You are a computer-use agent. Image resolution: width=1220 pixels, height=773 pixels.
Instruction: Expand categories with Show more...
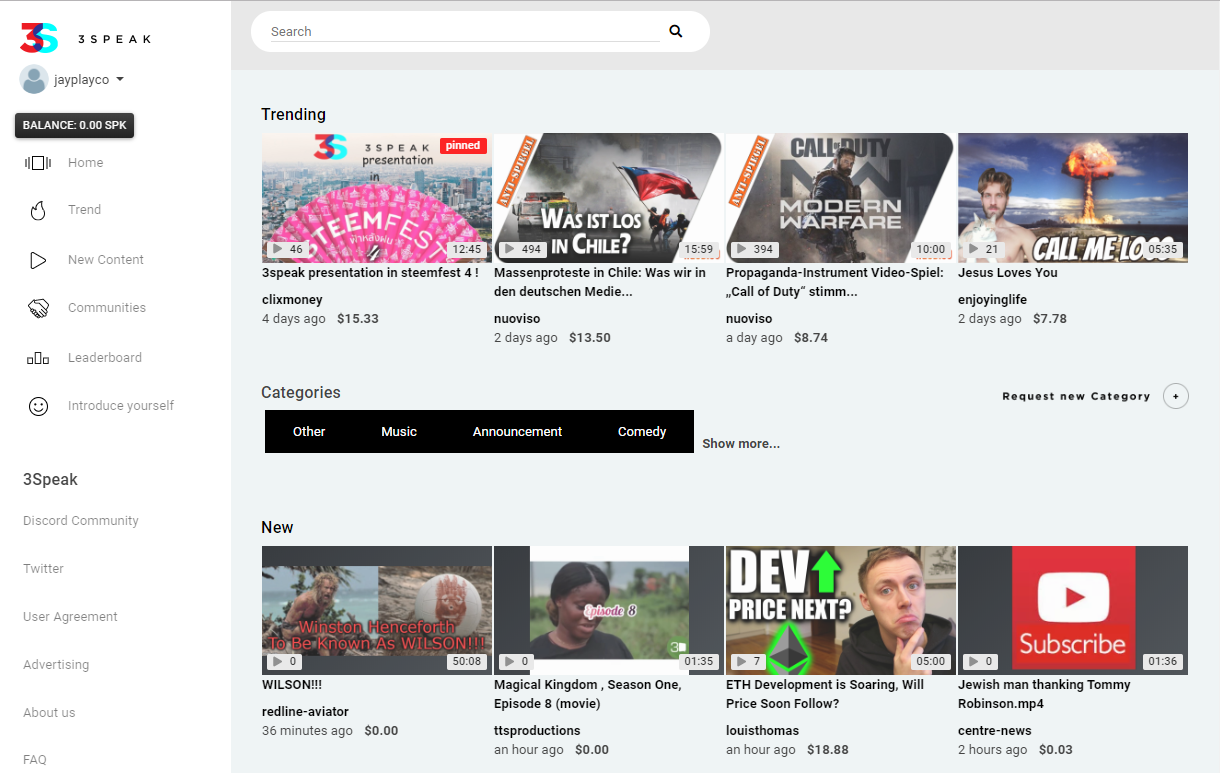[x=741, y=444]
